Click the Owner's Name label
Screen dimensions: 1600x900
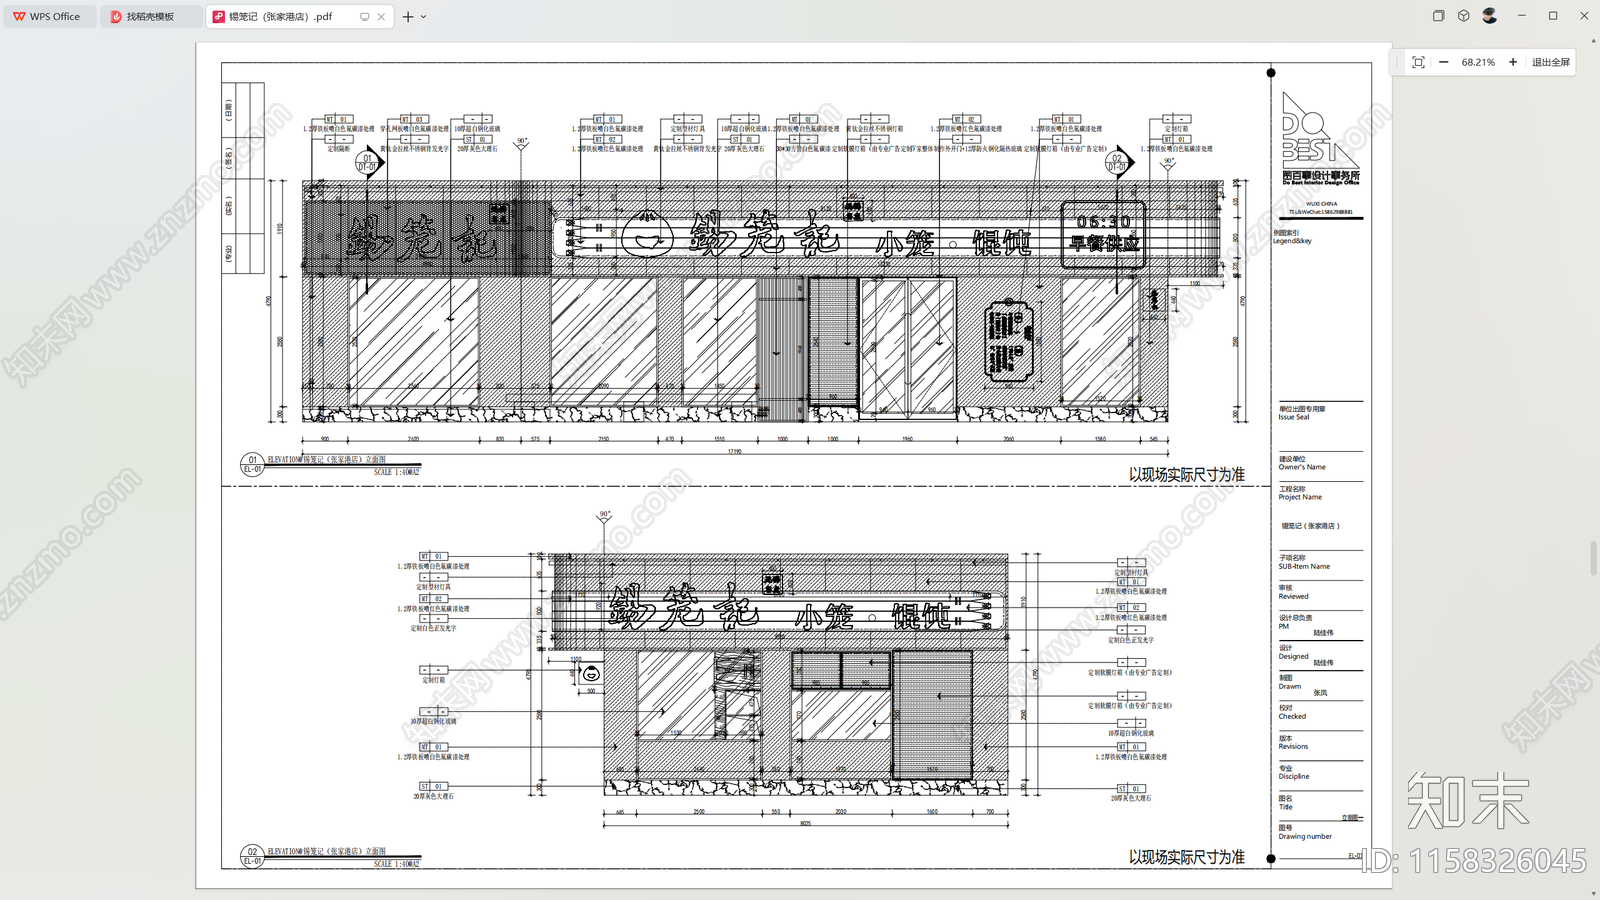point(1302,467)
